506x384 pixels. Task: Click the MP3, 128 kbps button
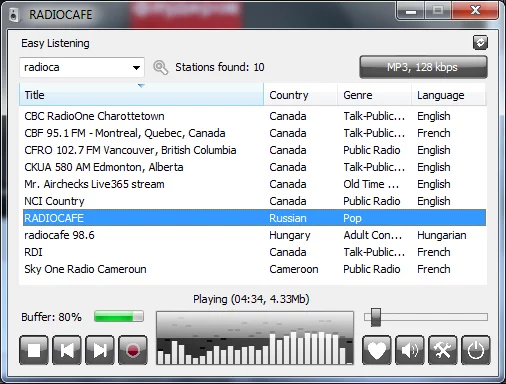pyautogui.click(x=423, y=67)
